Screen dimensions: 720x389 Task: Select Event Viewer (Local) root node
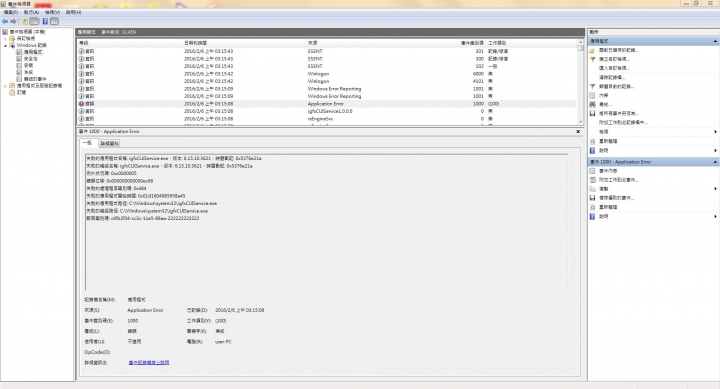tap(27, 32)
